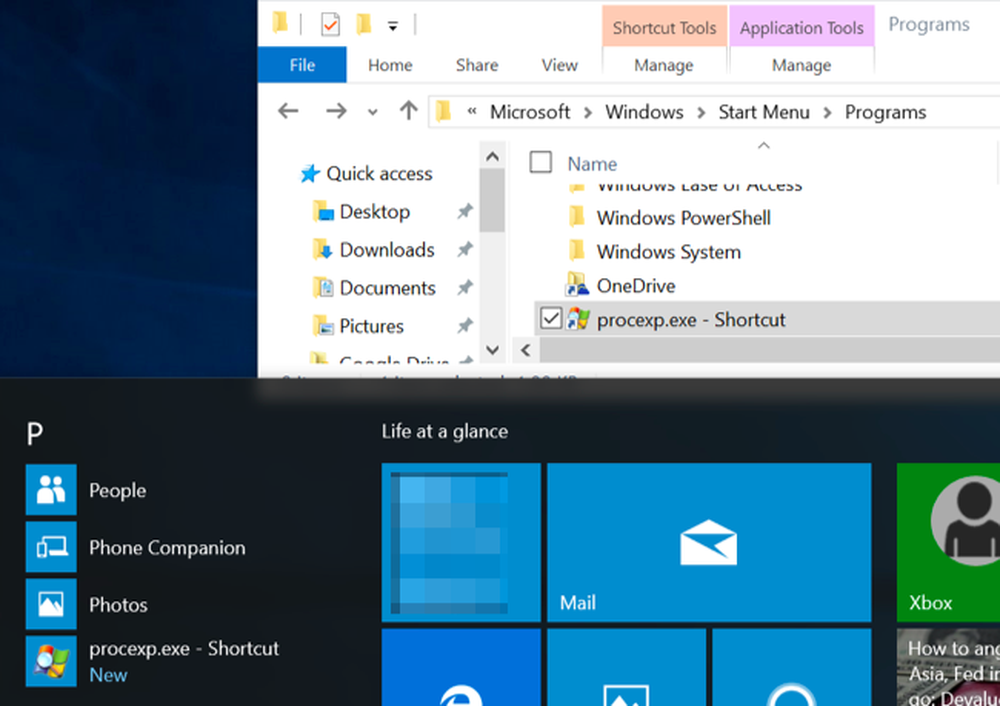
Task: Tick the select-all checkbox beside Name
Action: click(541, 163)
